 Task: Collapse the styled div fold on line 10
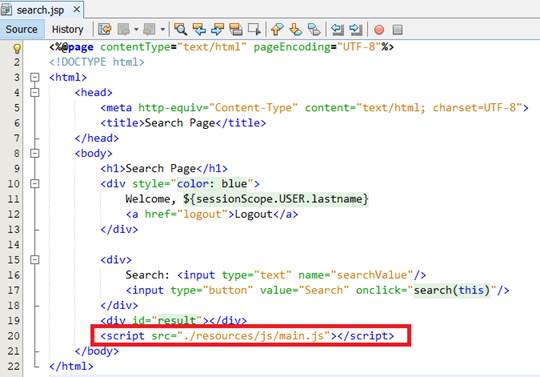click(x=34, y=184)
